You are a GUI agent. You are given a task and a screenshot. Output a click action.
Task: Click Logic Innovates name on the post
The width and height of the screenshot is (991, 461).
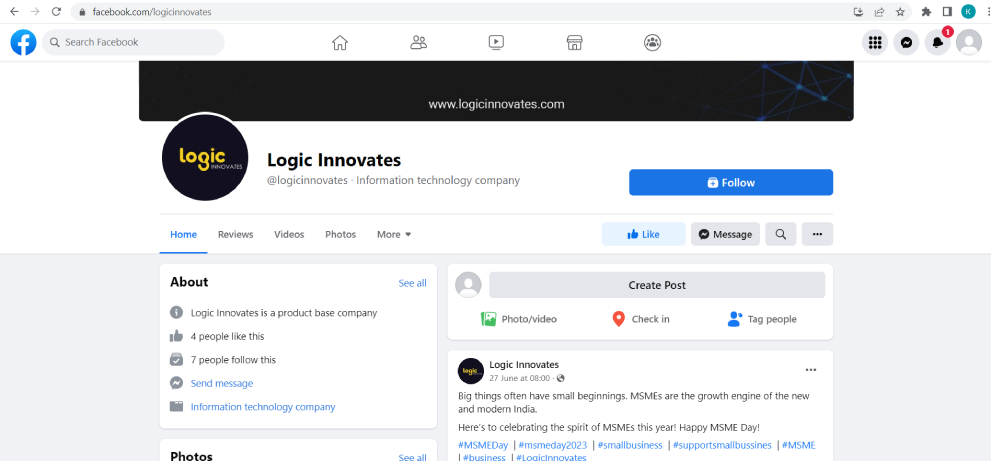[524, 365]
